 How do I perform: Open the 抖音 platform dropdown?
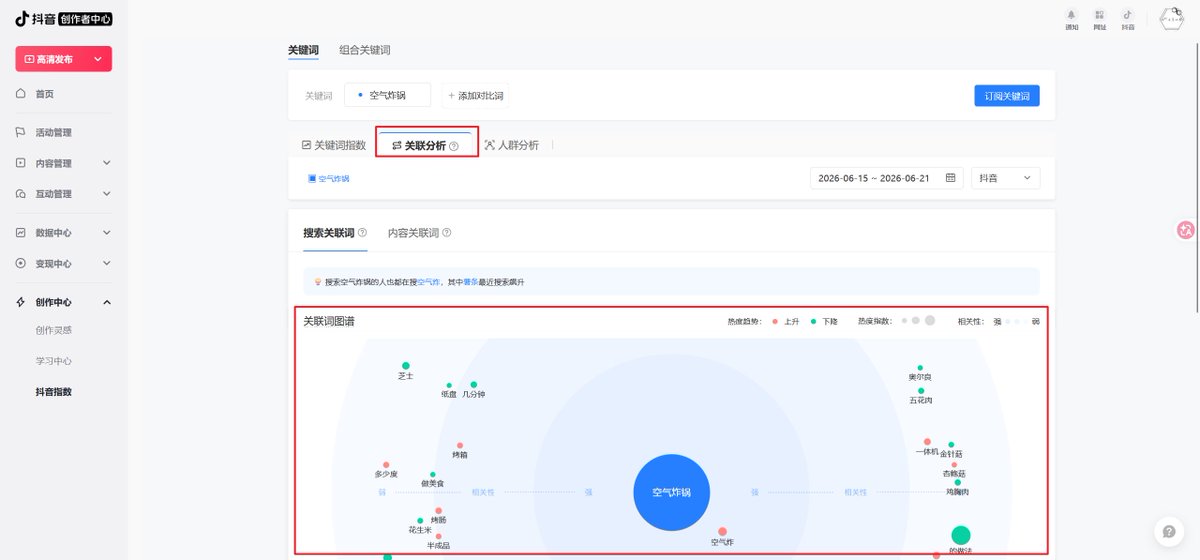[x=1005, y=178]
